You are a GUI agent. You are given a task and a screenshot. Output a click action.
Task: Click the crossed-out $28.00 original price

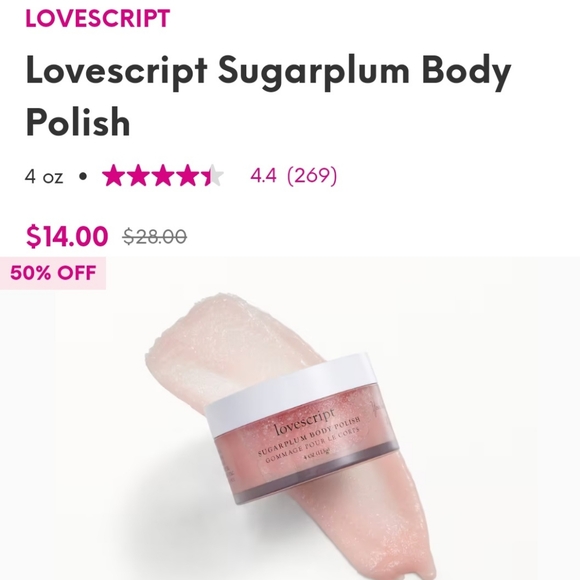click(155, 237)
